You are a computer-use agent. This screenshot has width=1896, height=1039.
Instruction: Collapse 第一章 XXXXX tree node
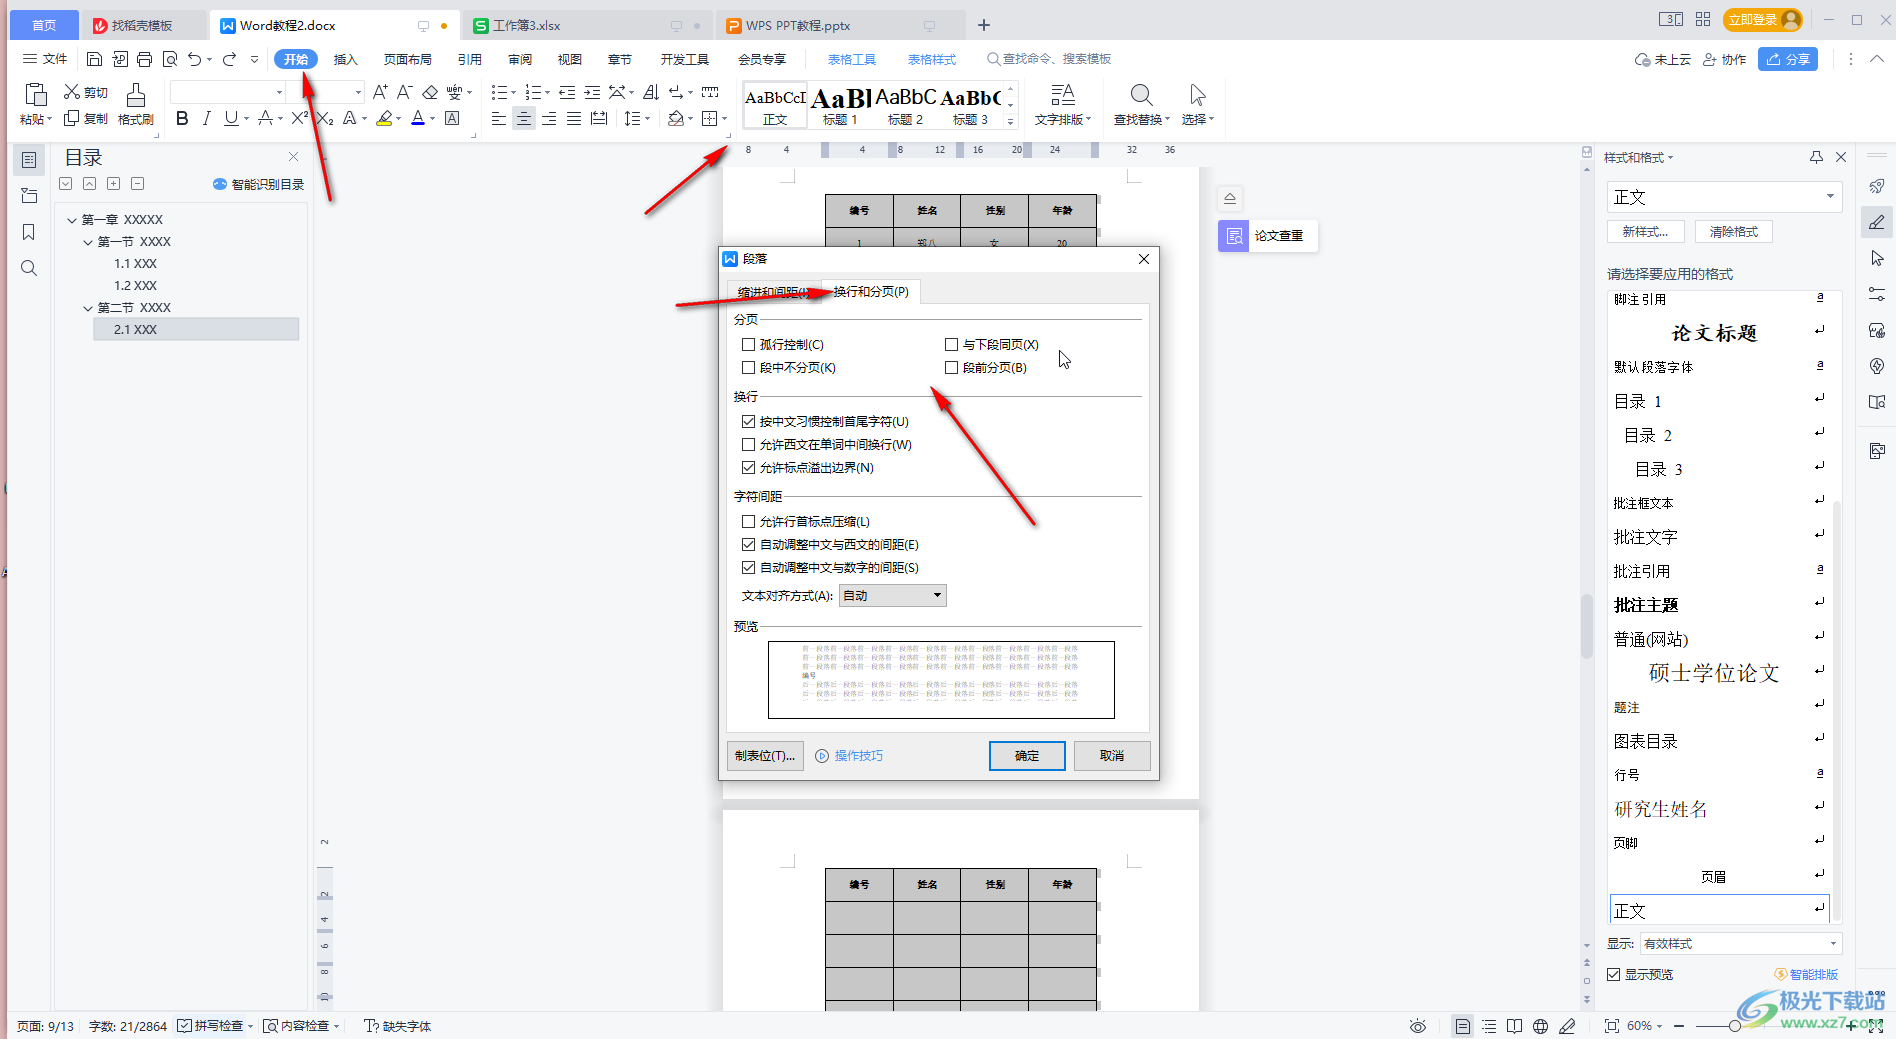tap(72, 220)
